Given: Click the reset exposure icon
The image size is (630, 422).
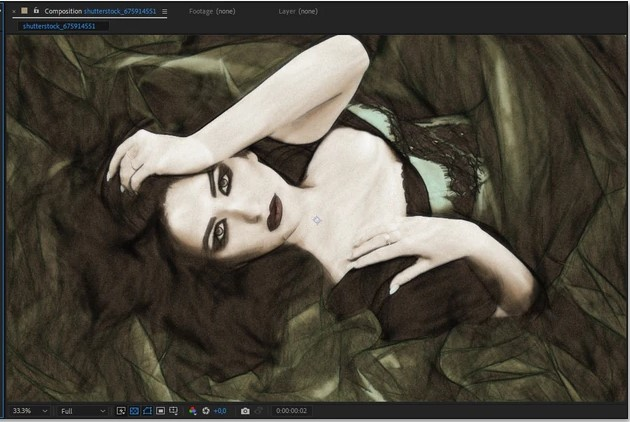Looking at the screenshot, I should pos(206,411).
